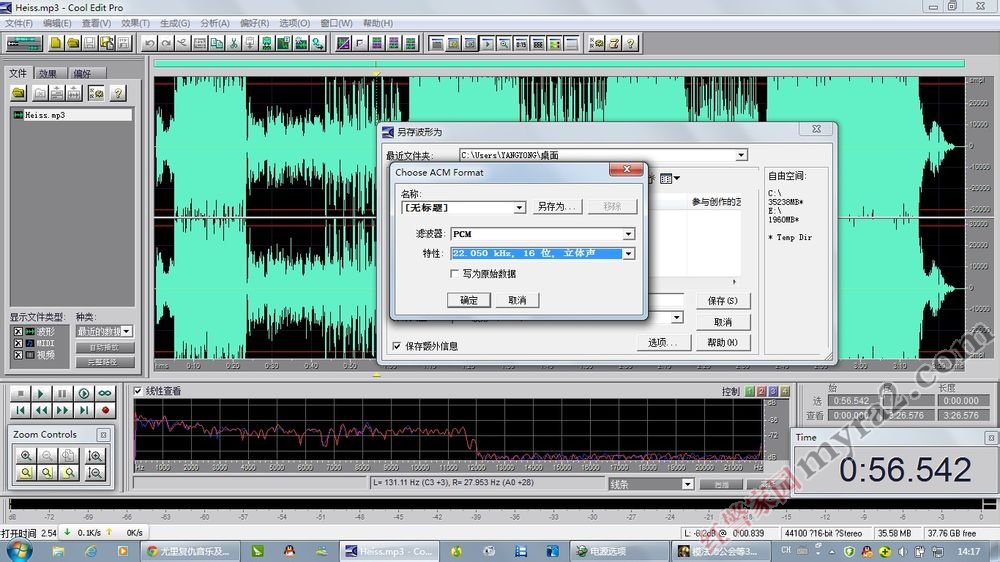Click the 选项... button
Image resolution: width=1000 pixels, height=562 pixels.
(663, 343)
